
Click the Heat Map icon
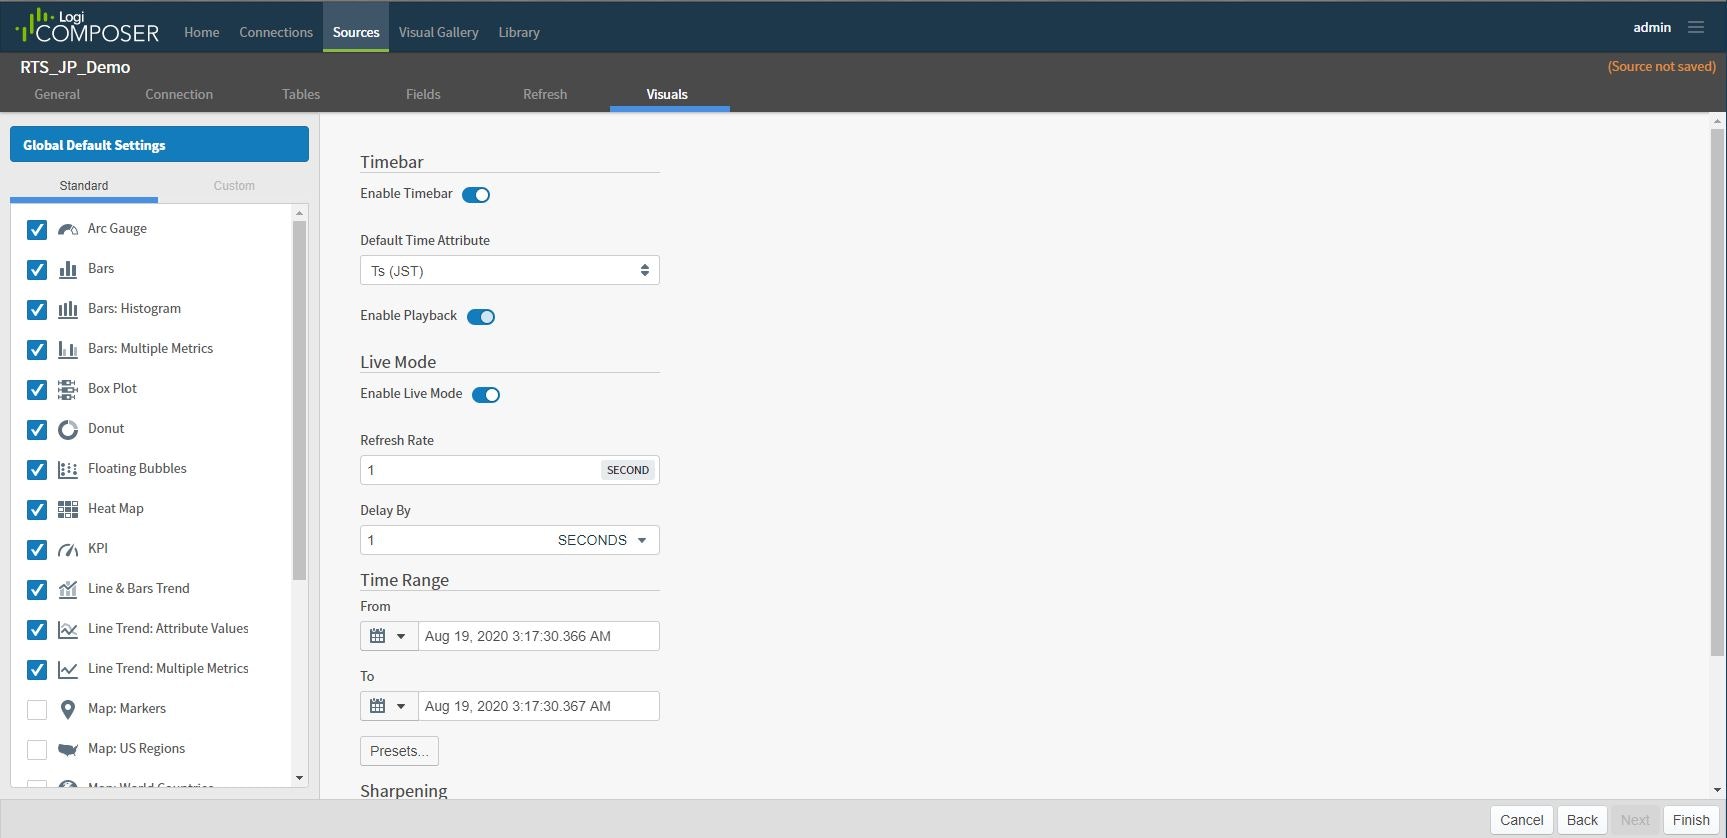68,509
